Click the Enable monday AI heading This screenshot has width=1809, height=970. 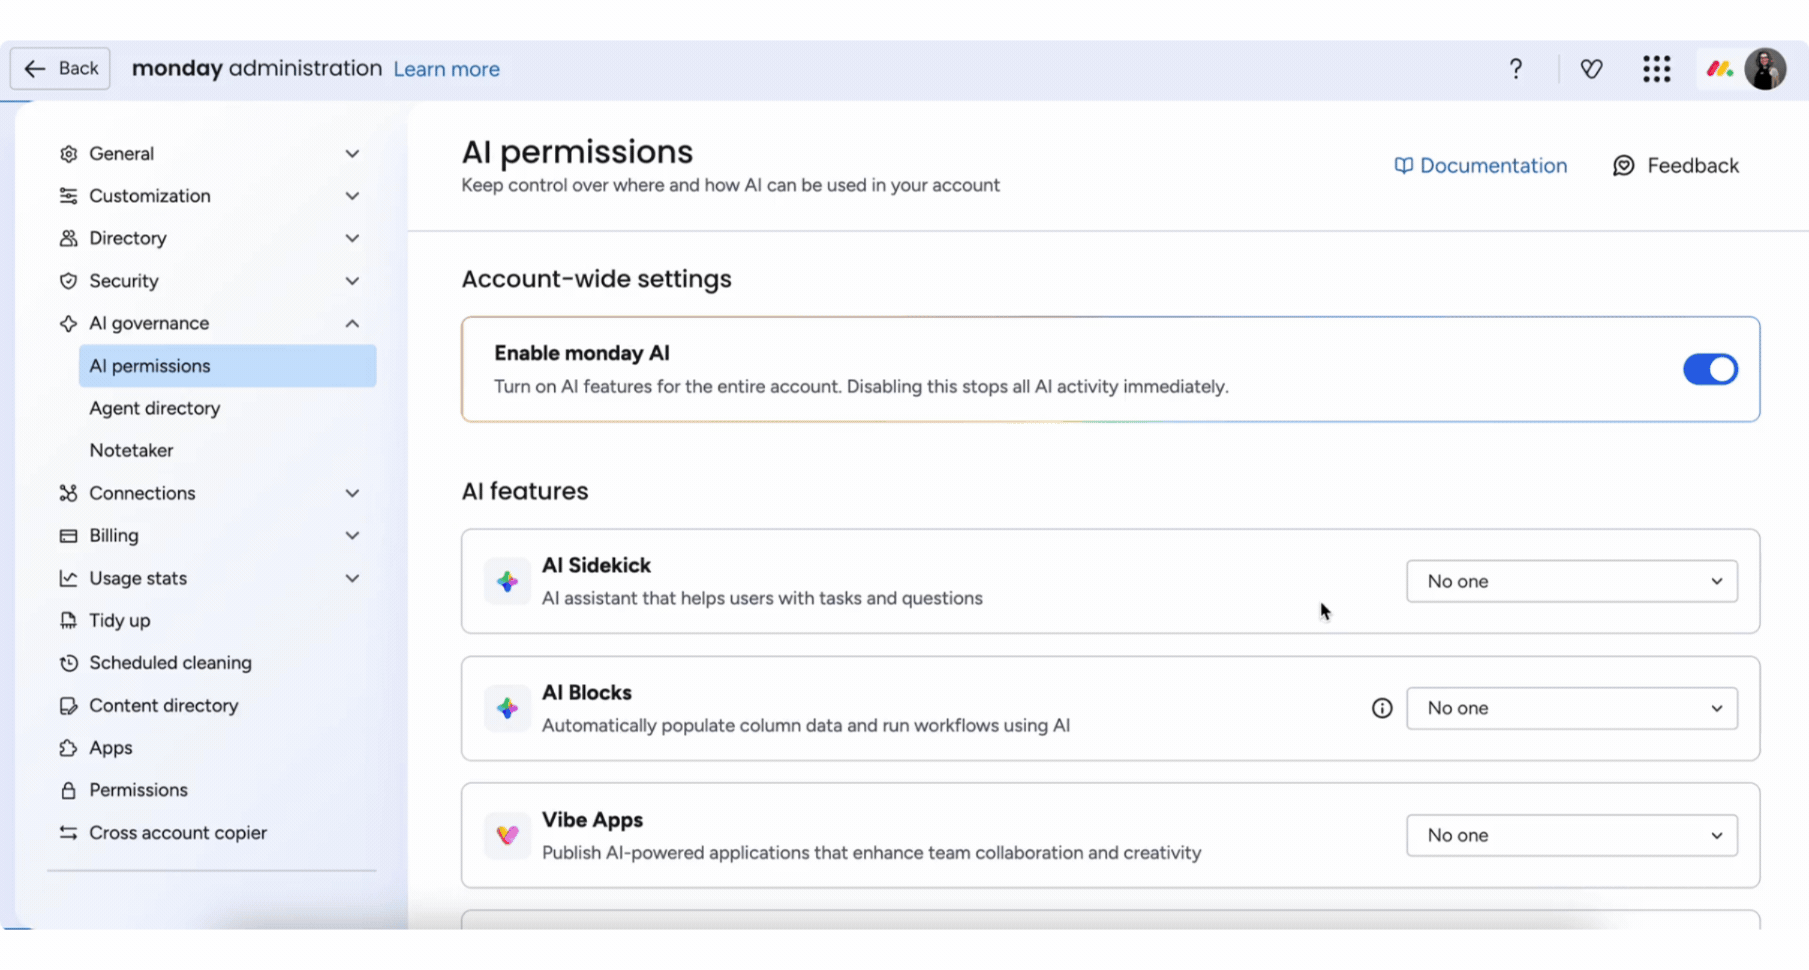coord(582,353)
